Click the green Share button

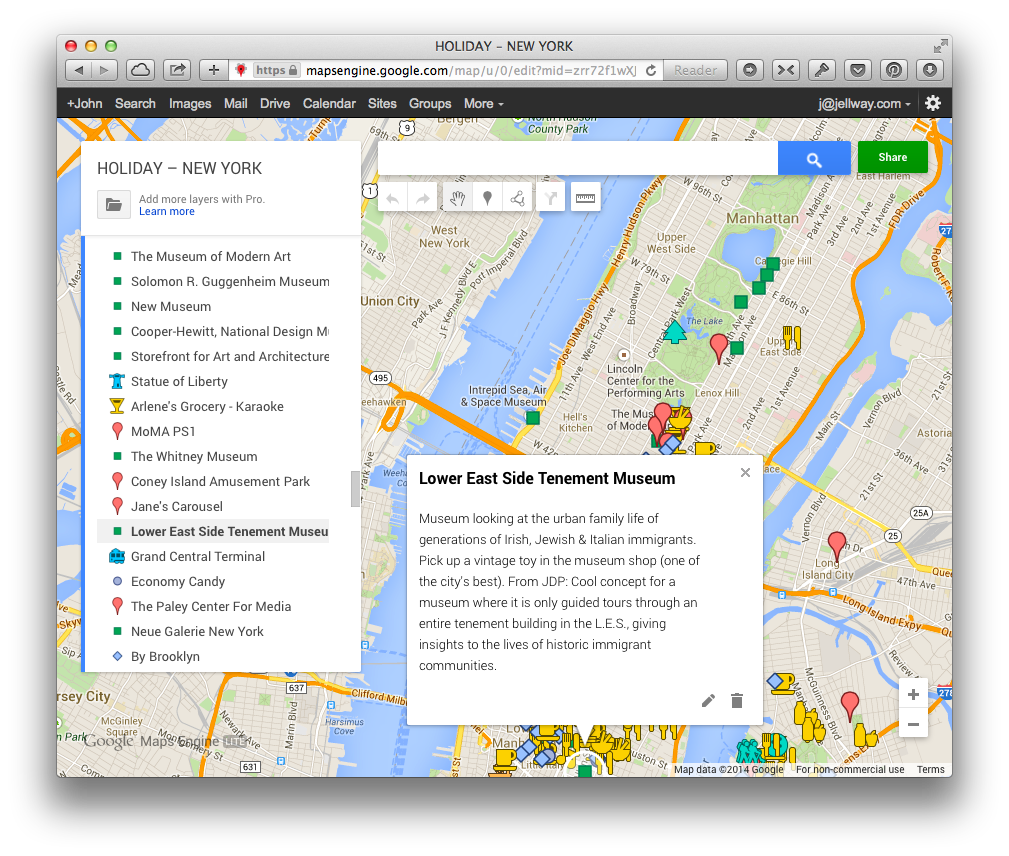tap(893, 157)
